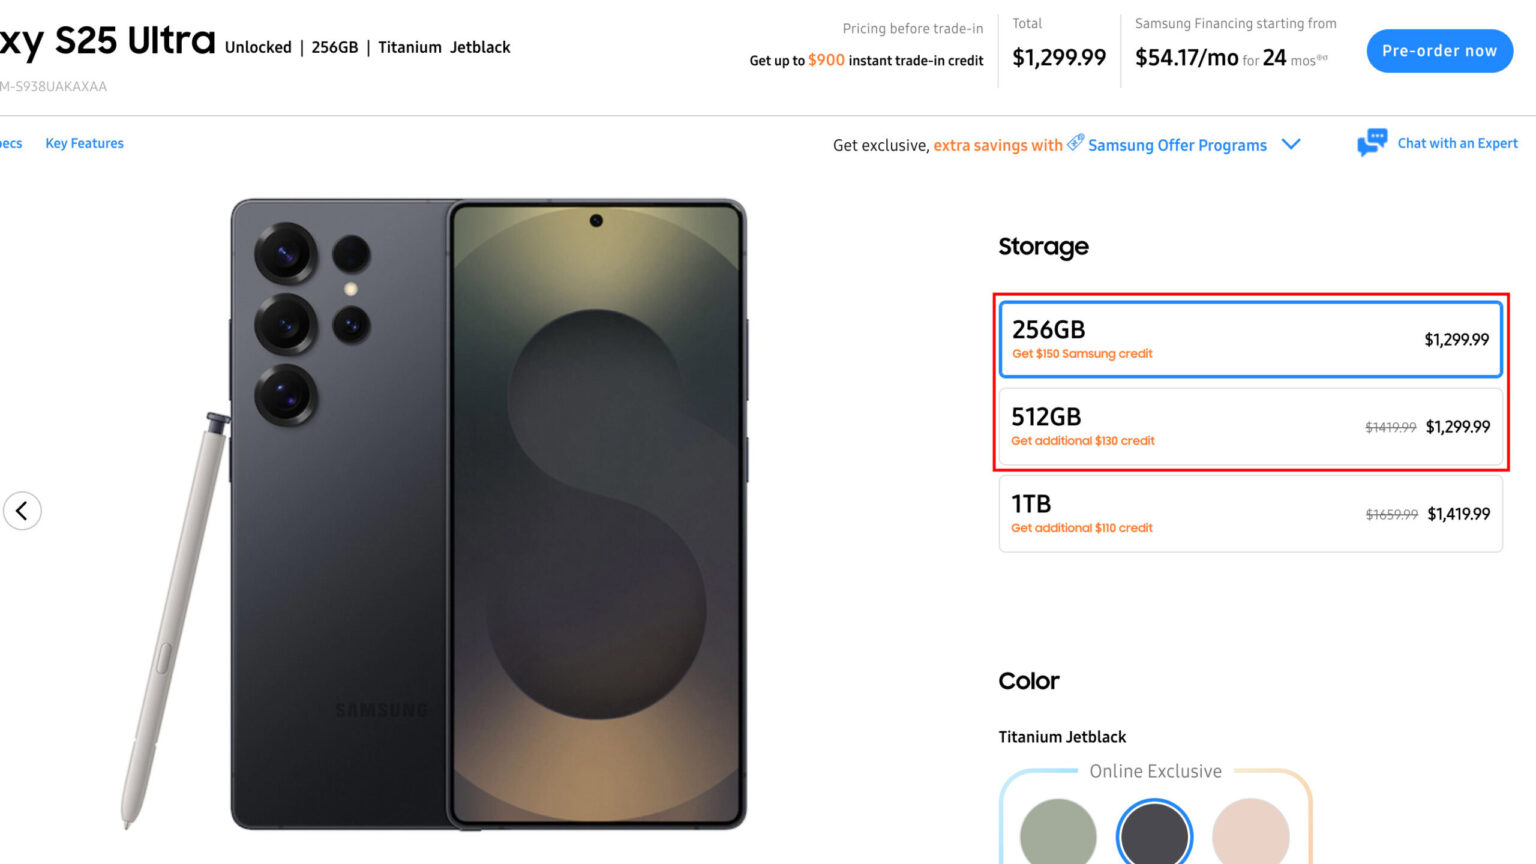Switch to the Specs tab
Viewport: 1536px width, 864px height.
tap(10, 144)
